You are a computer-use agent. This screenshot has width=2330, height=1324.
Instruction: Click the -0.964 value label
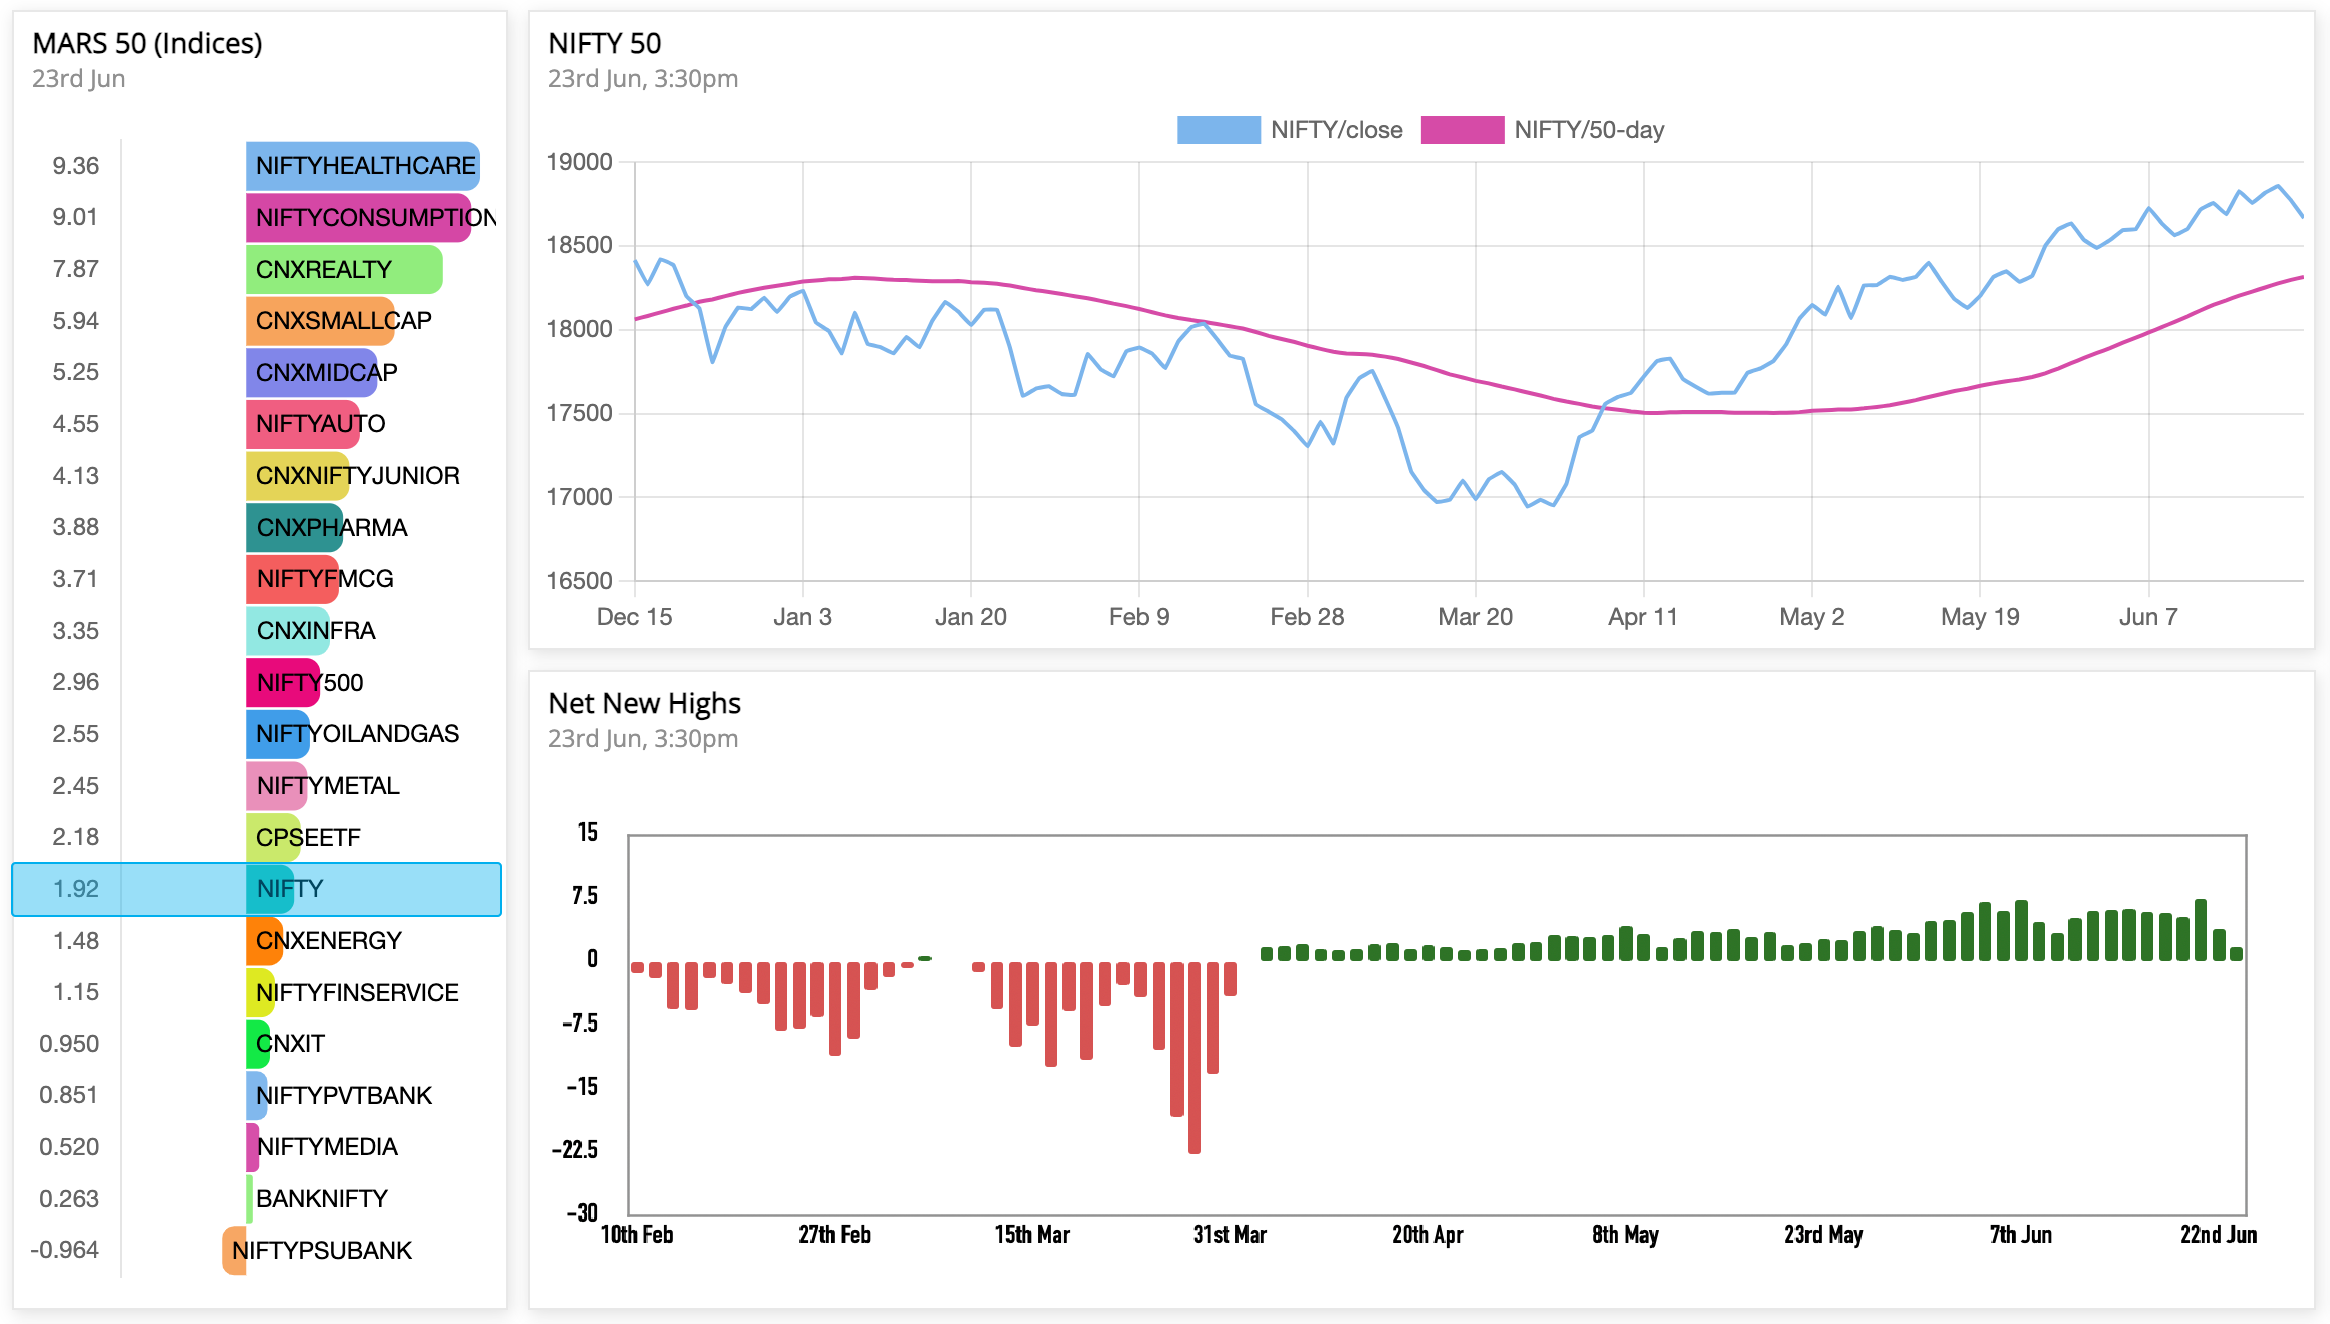[65, 1251]
